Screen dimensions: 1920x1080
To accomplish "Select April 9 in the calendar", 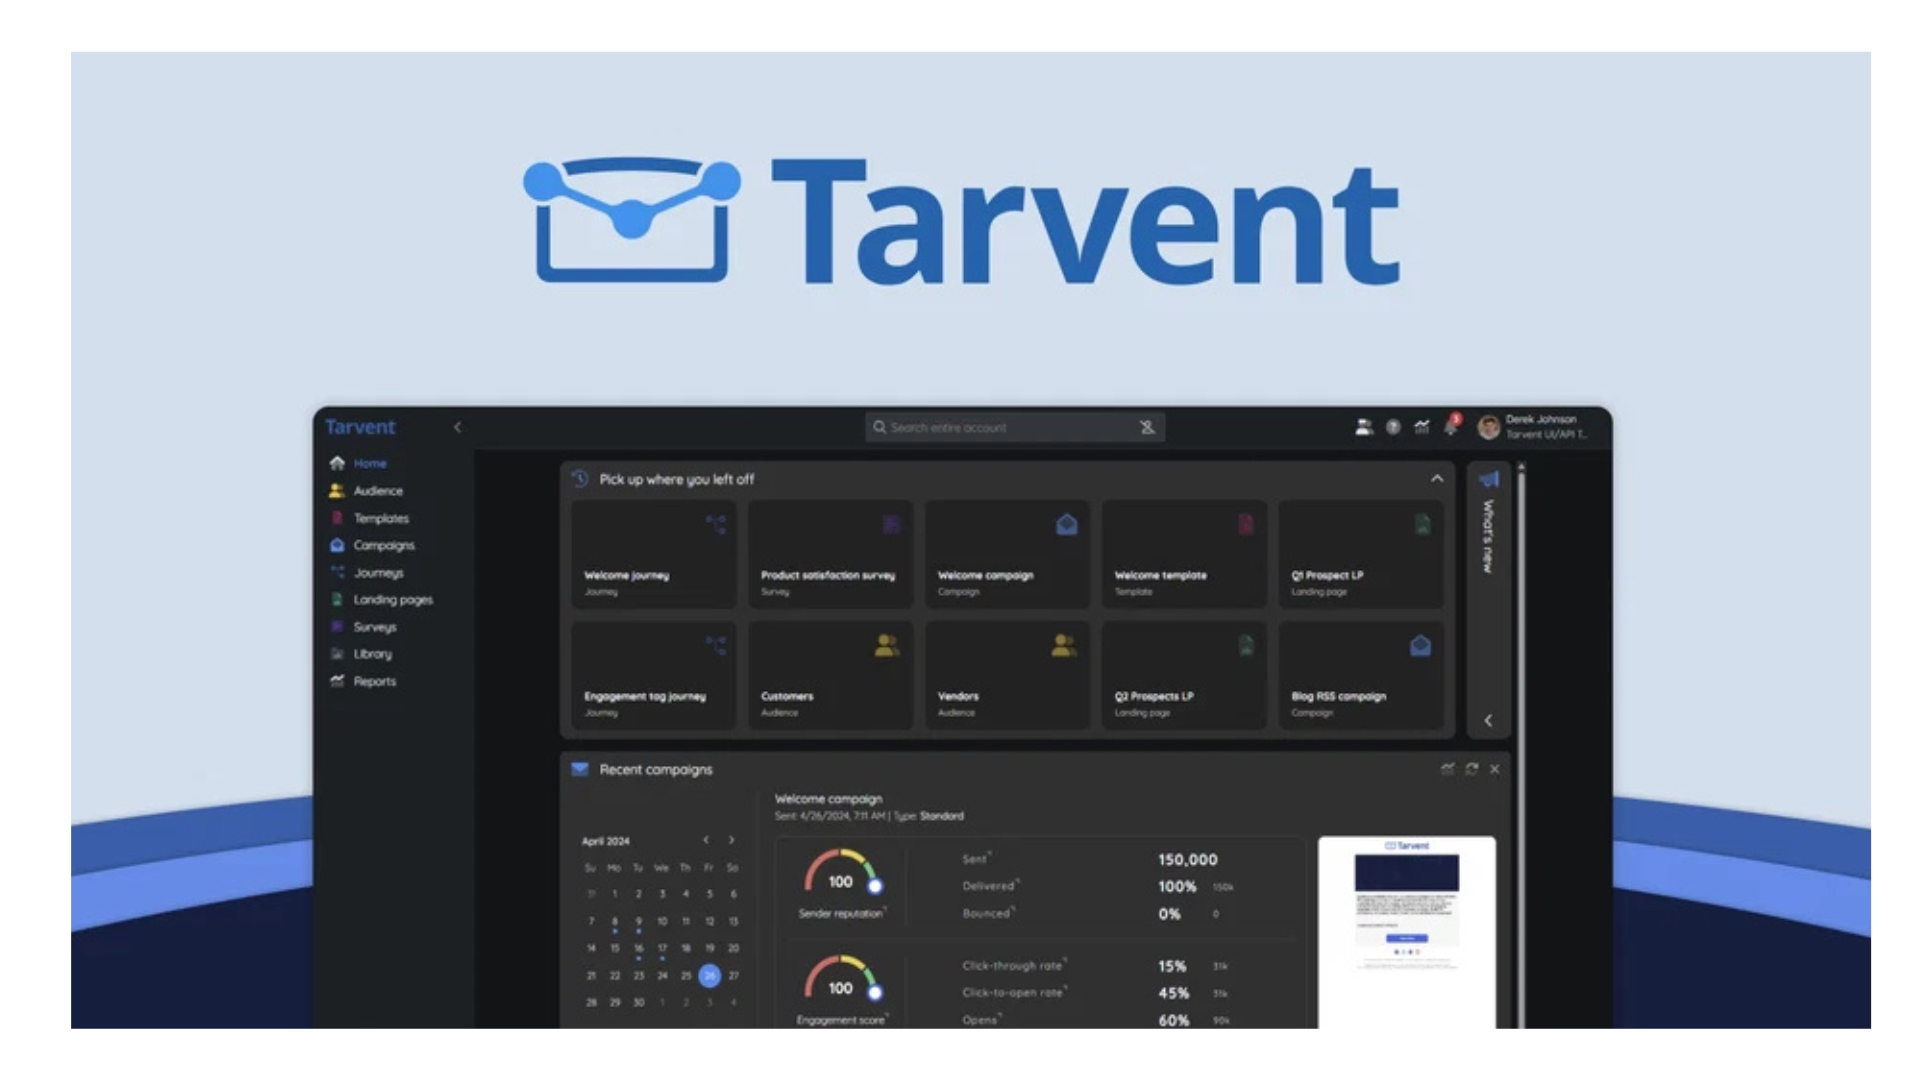I will click(638, 921).
